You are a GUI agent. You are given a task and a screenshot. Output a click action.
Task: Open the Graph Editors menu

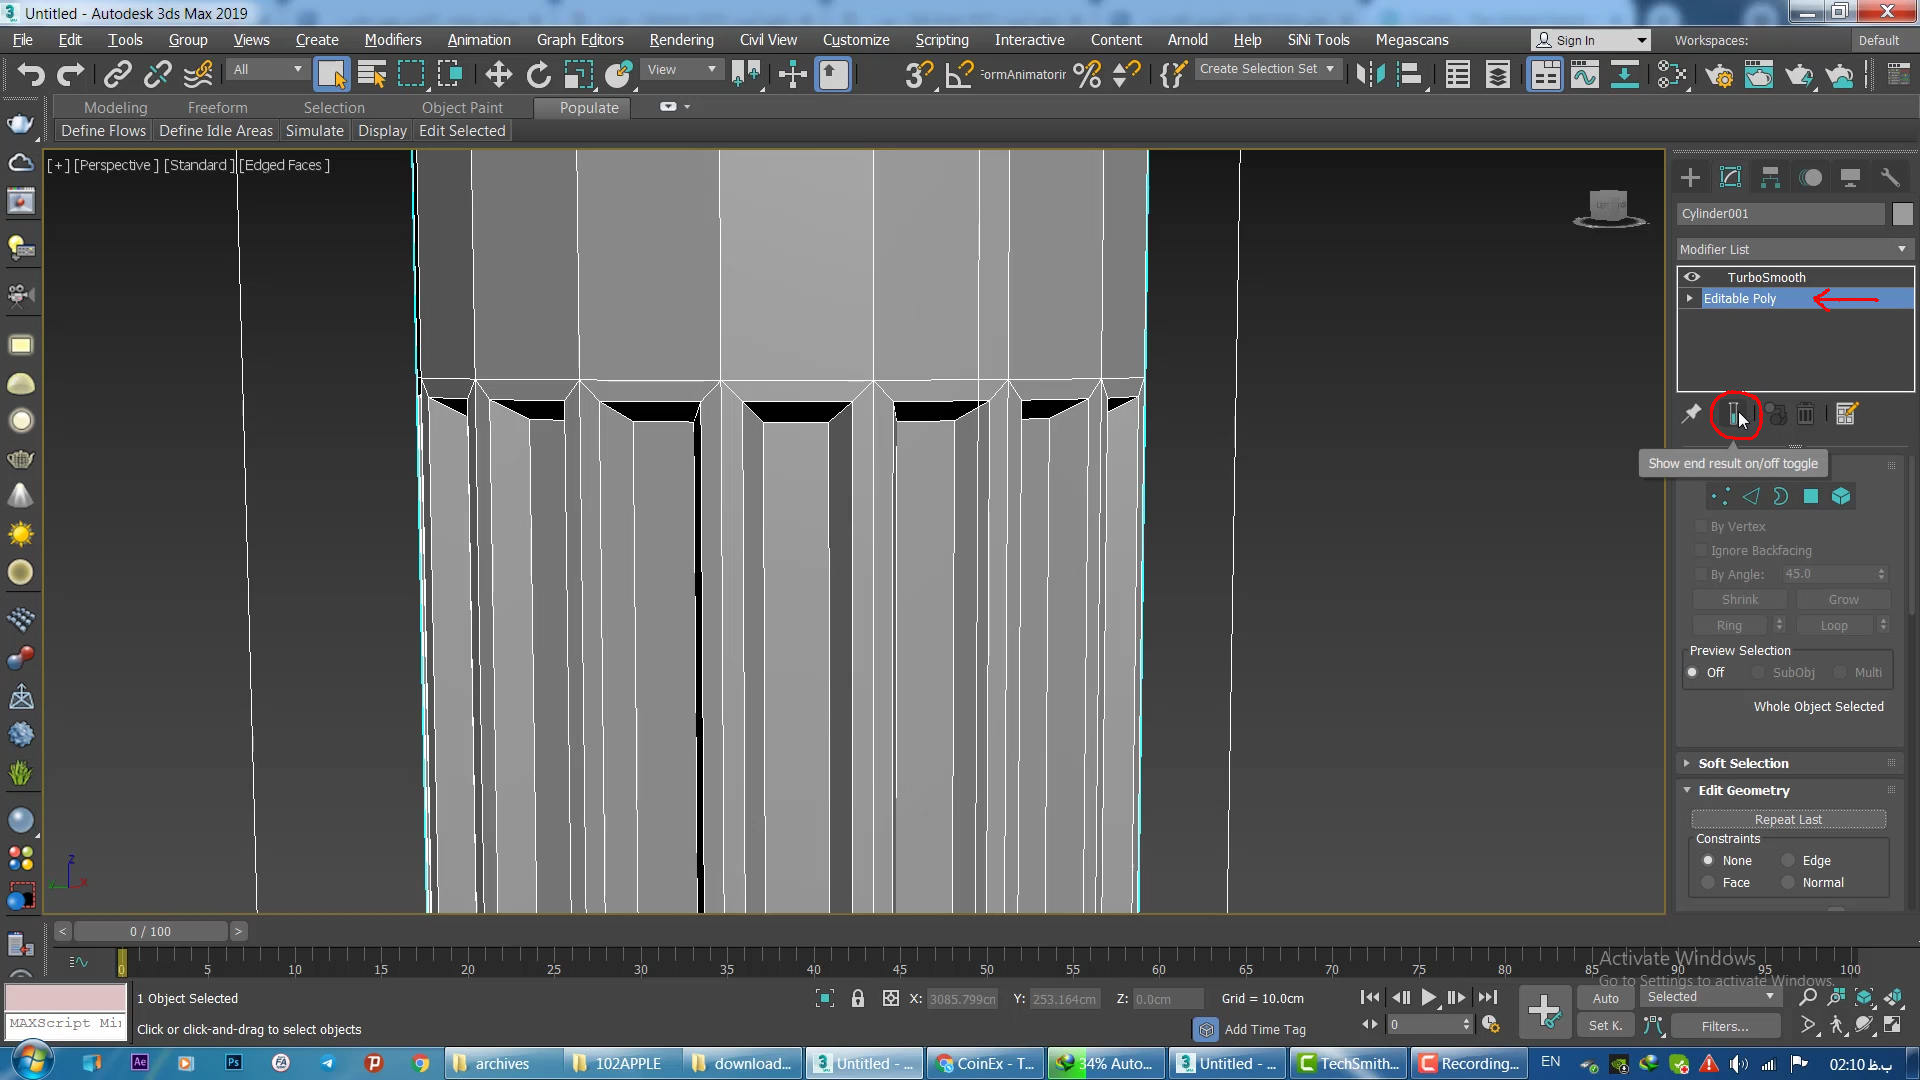[x=580, y=40]
